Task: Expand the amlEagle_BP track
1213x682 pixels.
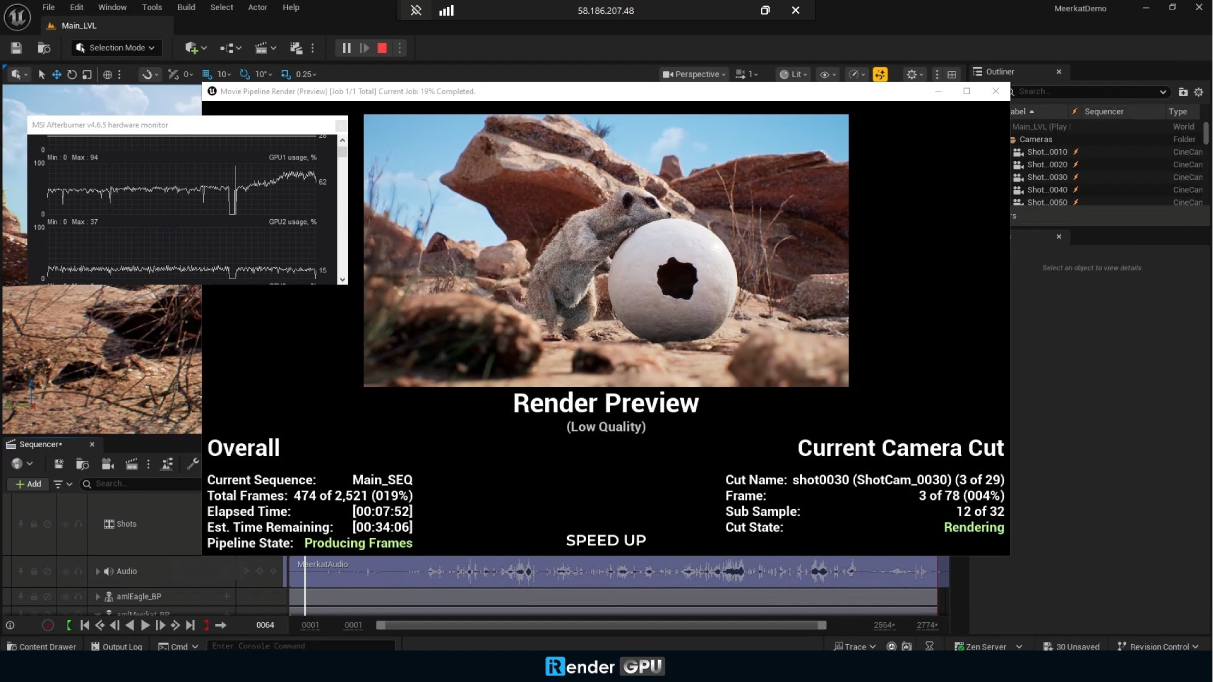Action: [x=98, y=596]
